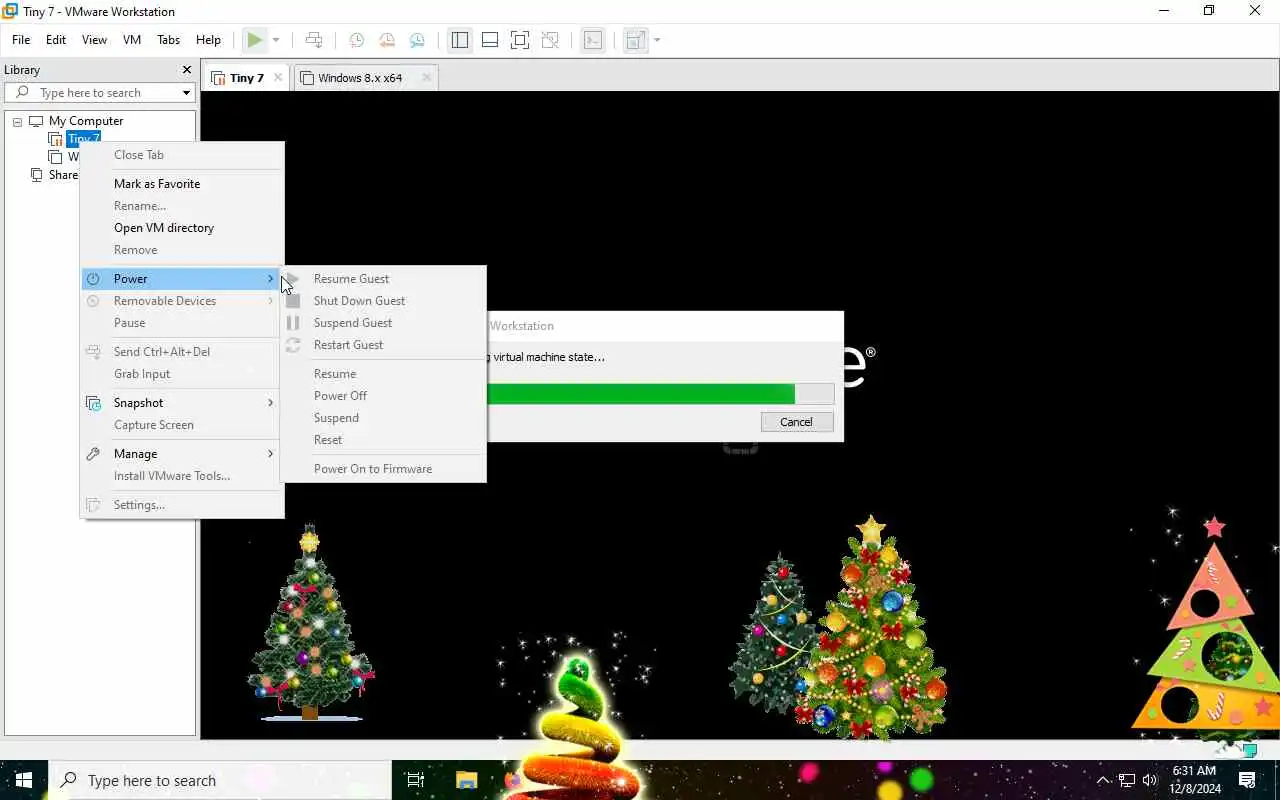Image resolution: width=1280 pixels, height=800 pixels.
Task: Open Settings... from the context menu
Action: click(x=139, y=505)
